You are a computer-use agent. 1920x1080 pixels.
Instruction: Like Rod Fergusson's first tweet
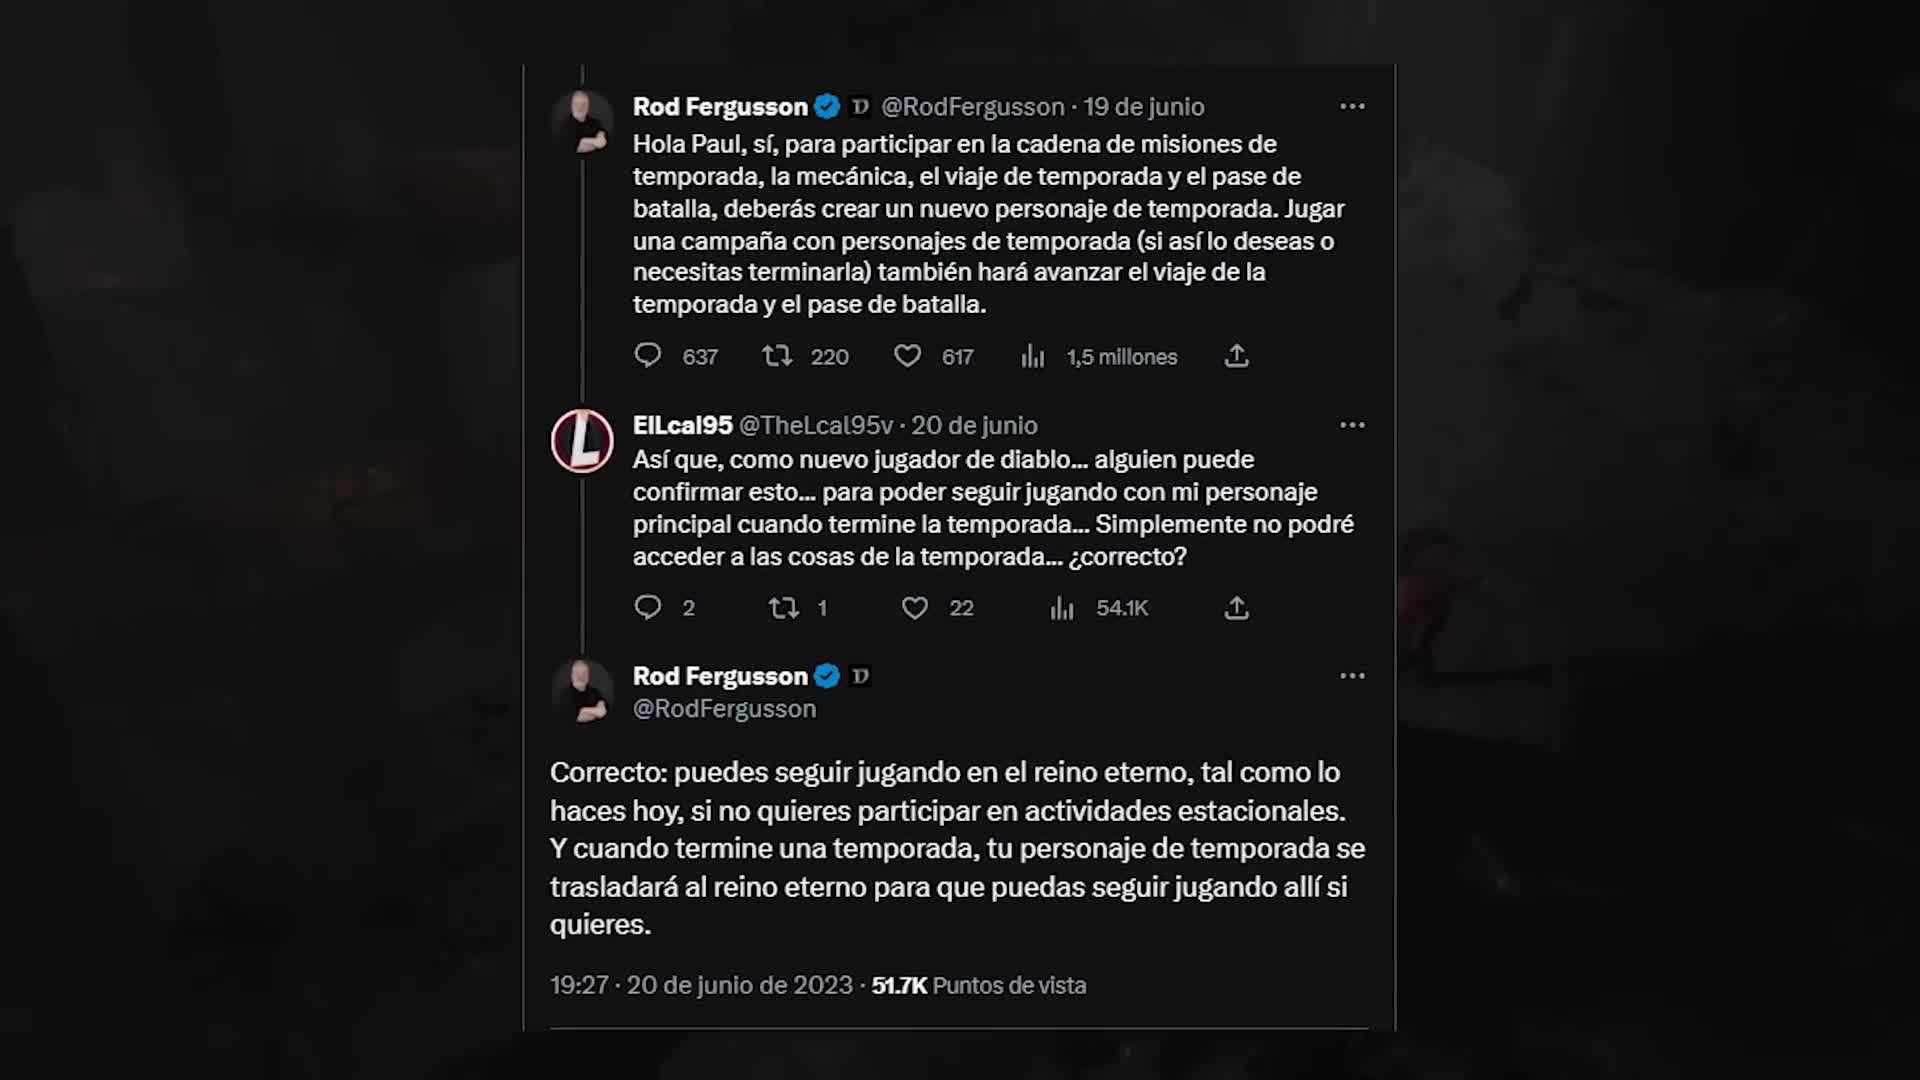coord(907,356)
